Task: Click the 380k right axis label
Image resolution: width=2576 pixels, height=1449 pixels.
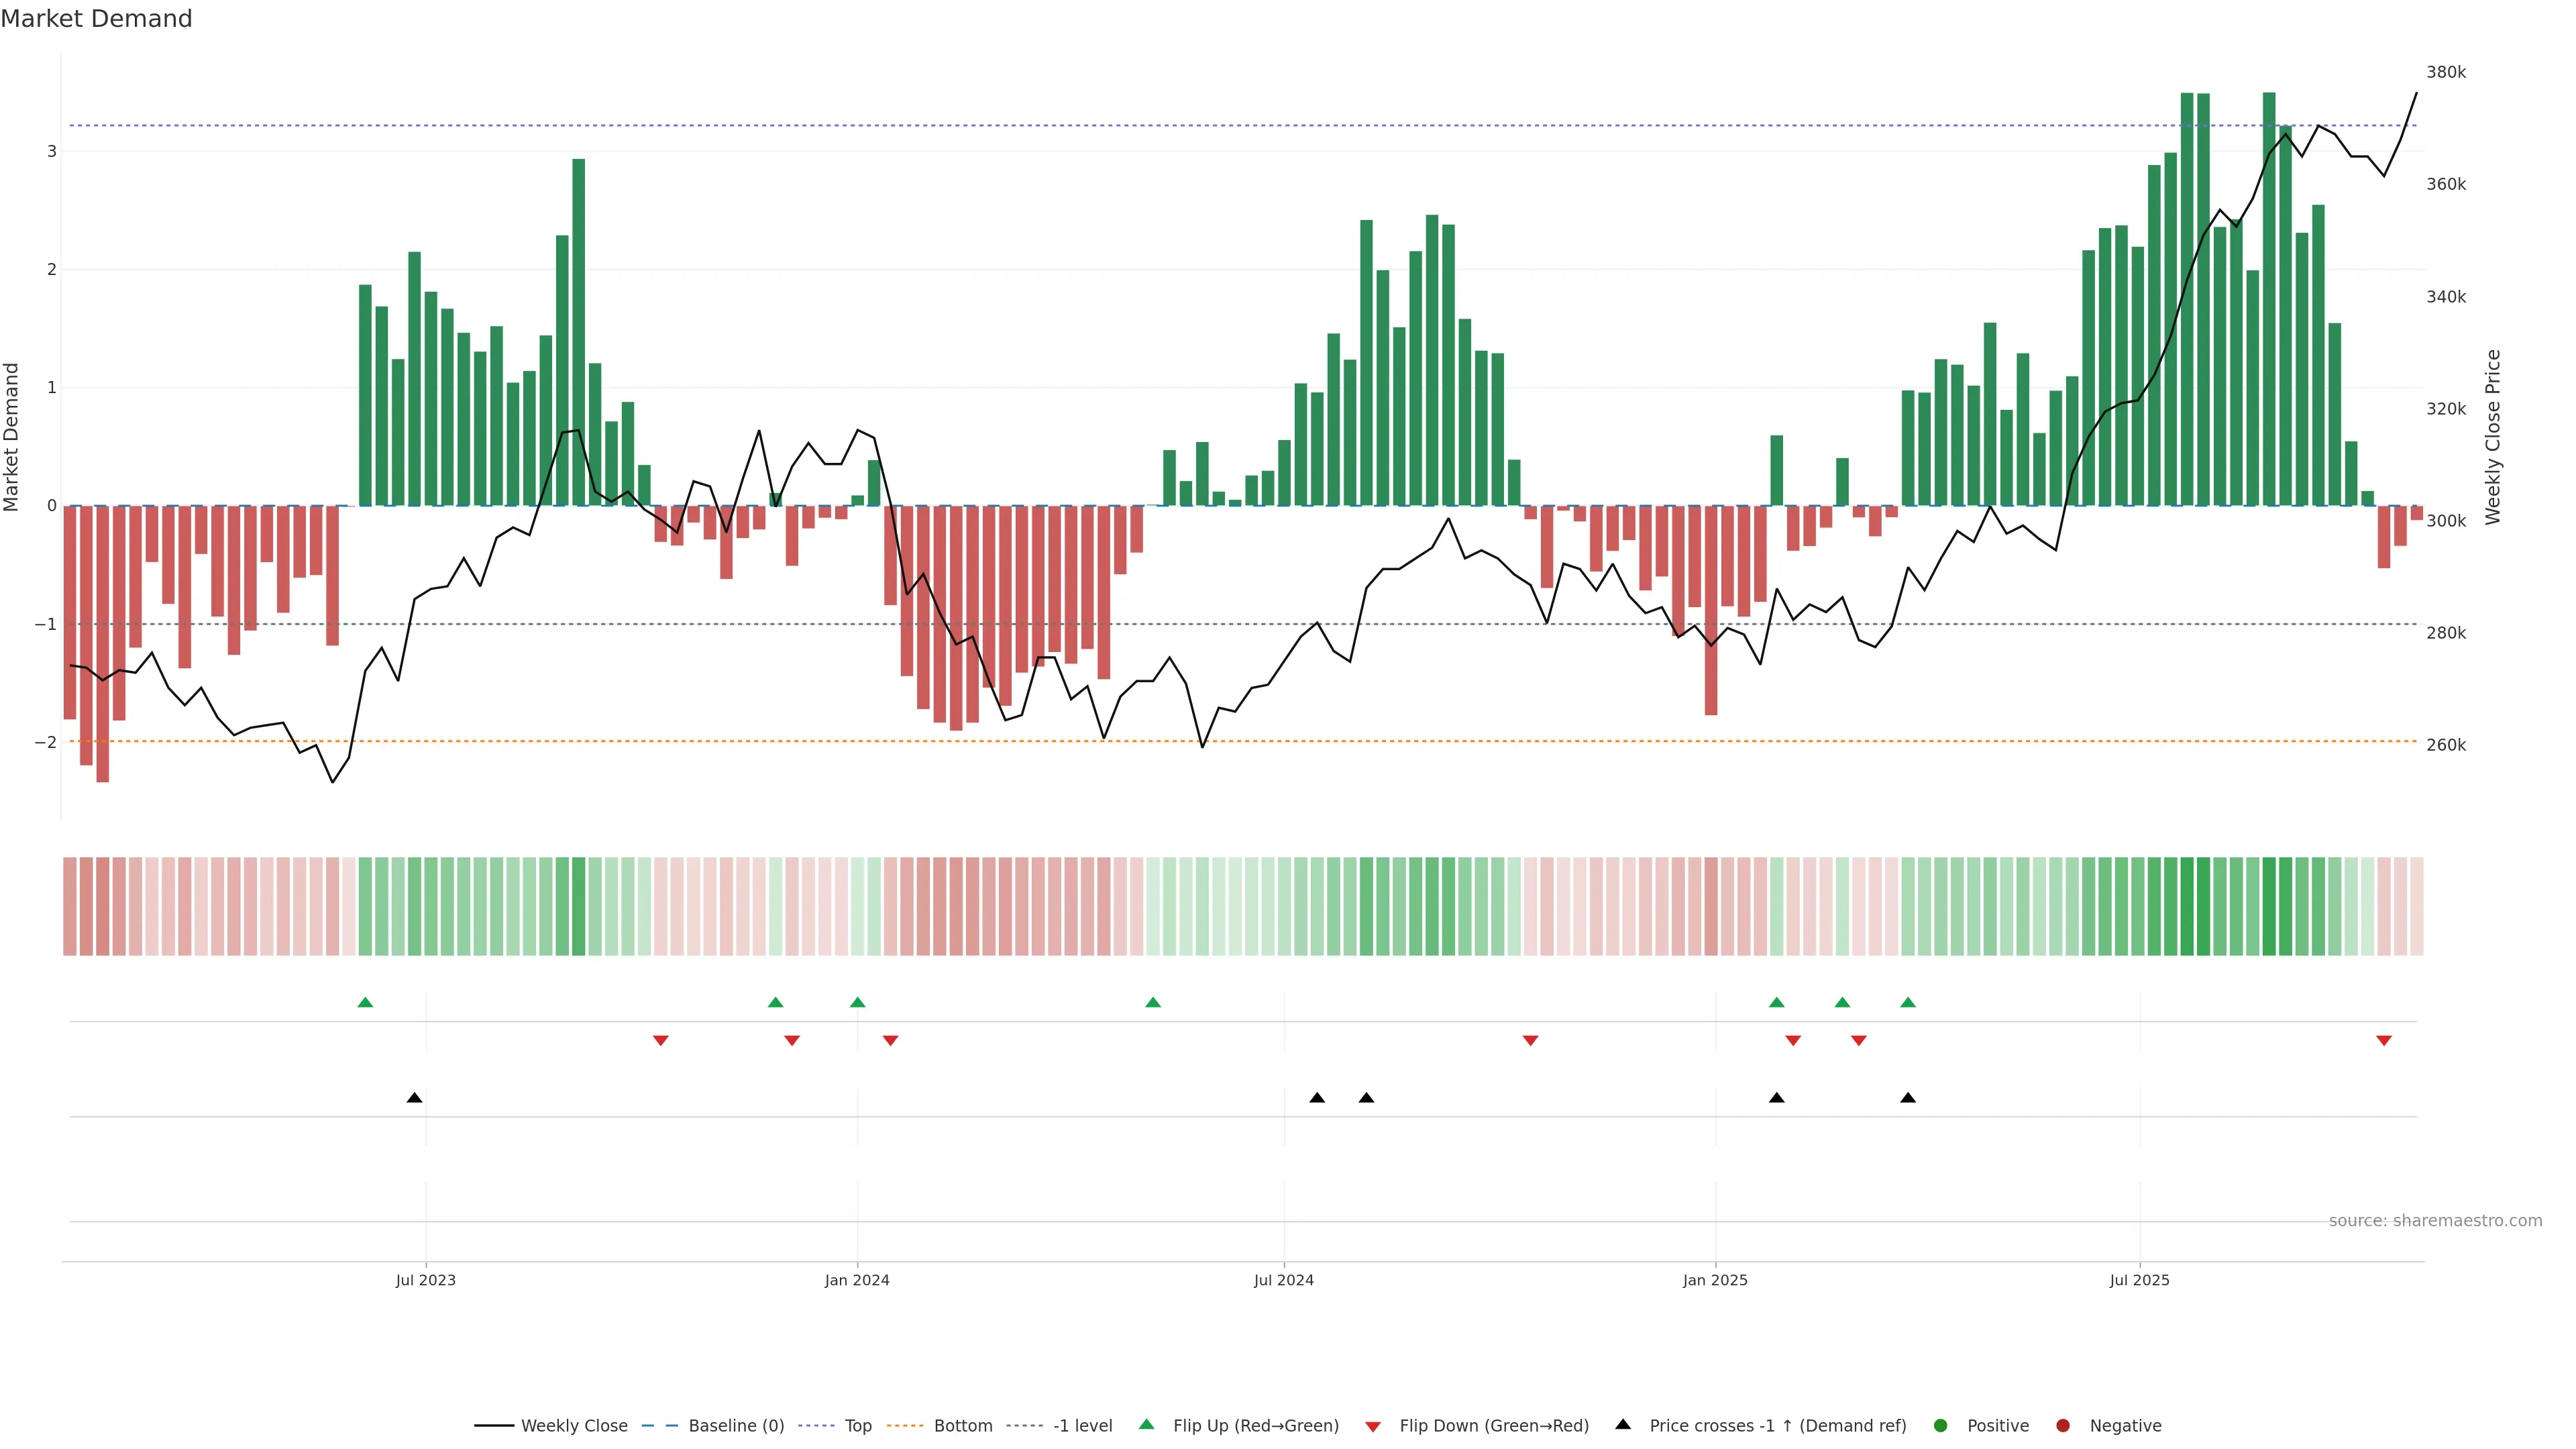Action: click(x=2446, y=72)
